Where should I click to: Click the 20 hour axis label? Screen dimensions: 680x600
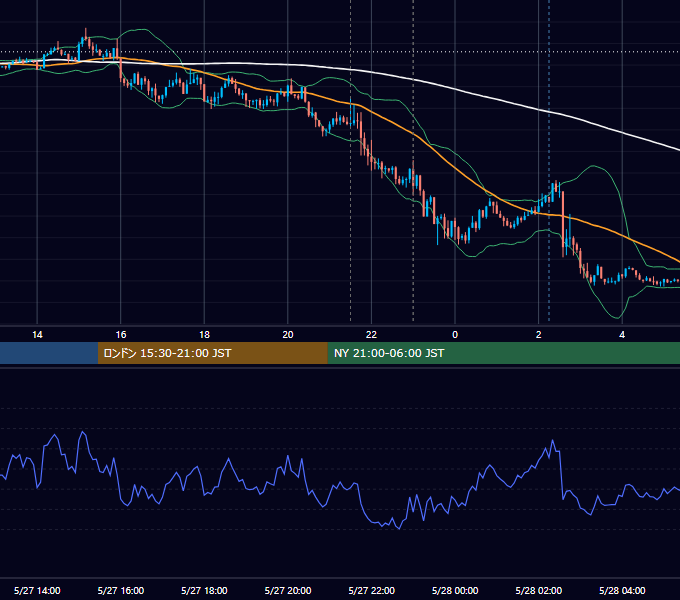288,335
